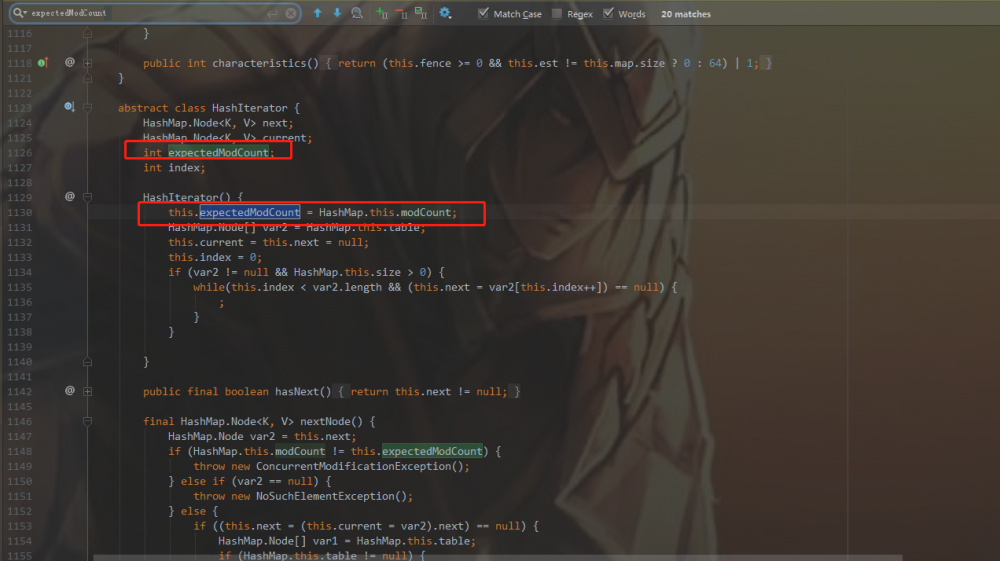
Task: Click line number 1148 in gutter
Action: (20, 451)
